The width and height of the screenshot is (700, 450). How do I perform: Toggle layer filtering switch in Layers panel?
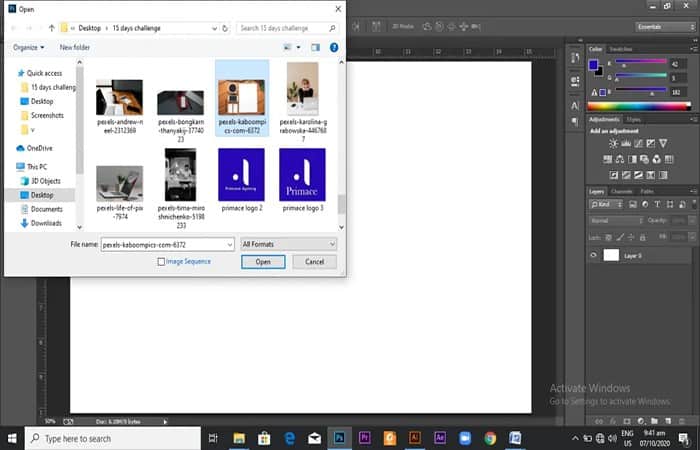click(x=693, y=204)
